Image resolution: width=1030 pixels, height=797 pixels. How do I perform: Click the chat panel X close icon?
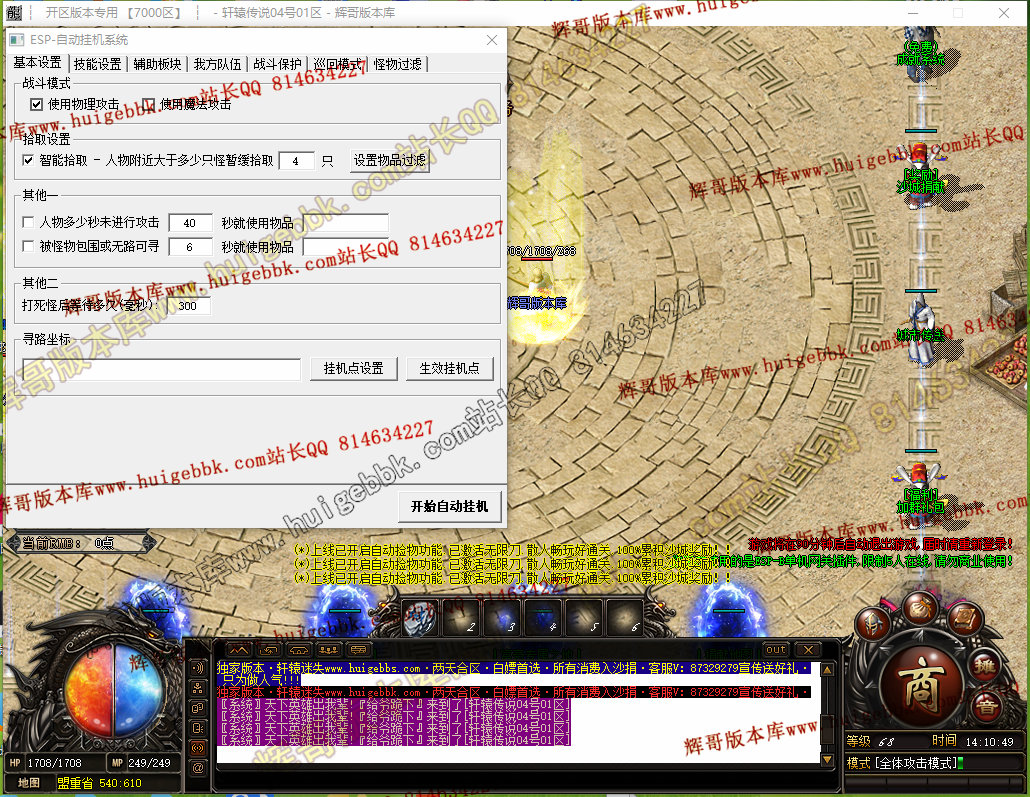click(809, 650)
